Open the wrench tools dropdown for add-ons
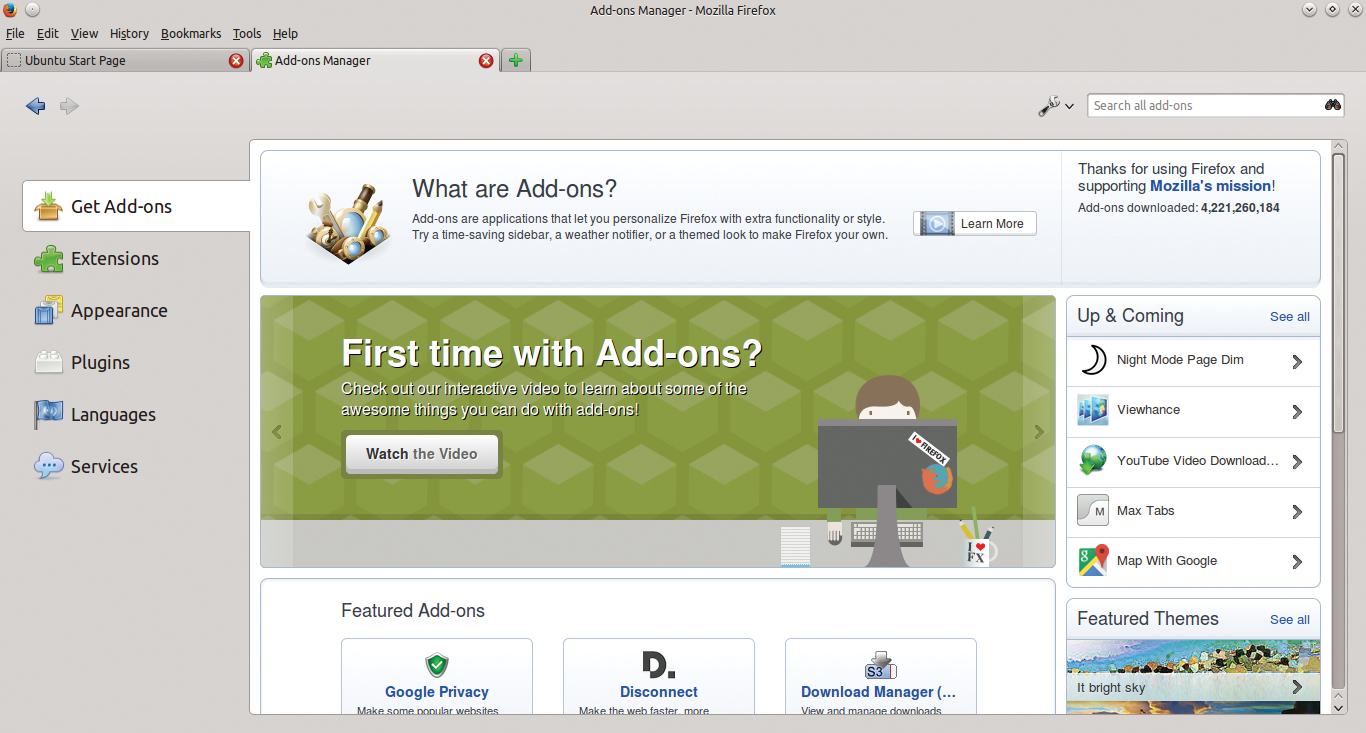Viewport: 1366px width, 733px height. tap(1055, 106)
